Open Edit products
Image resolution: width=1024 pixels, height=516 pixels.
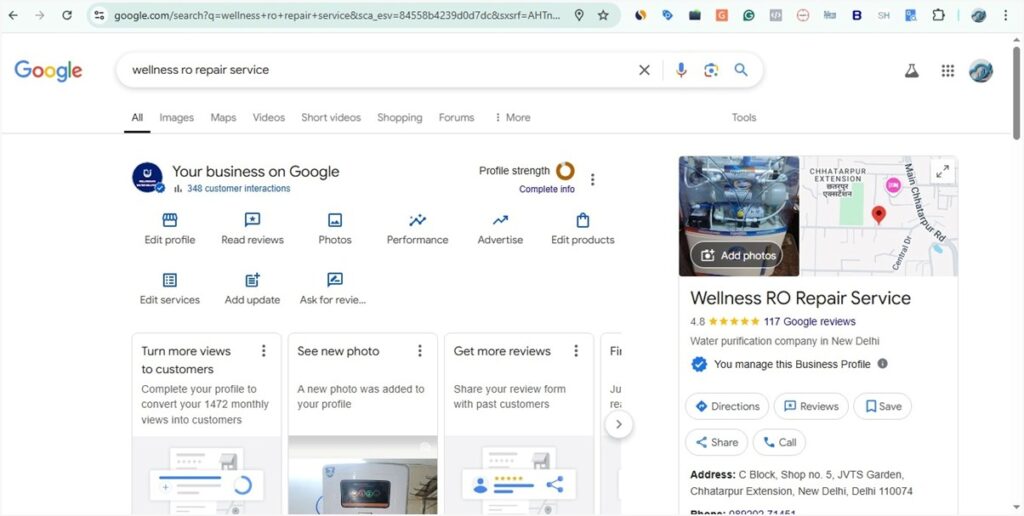(x=583, y=229)
